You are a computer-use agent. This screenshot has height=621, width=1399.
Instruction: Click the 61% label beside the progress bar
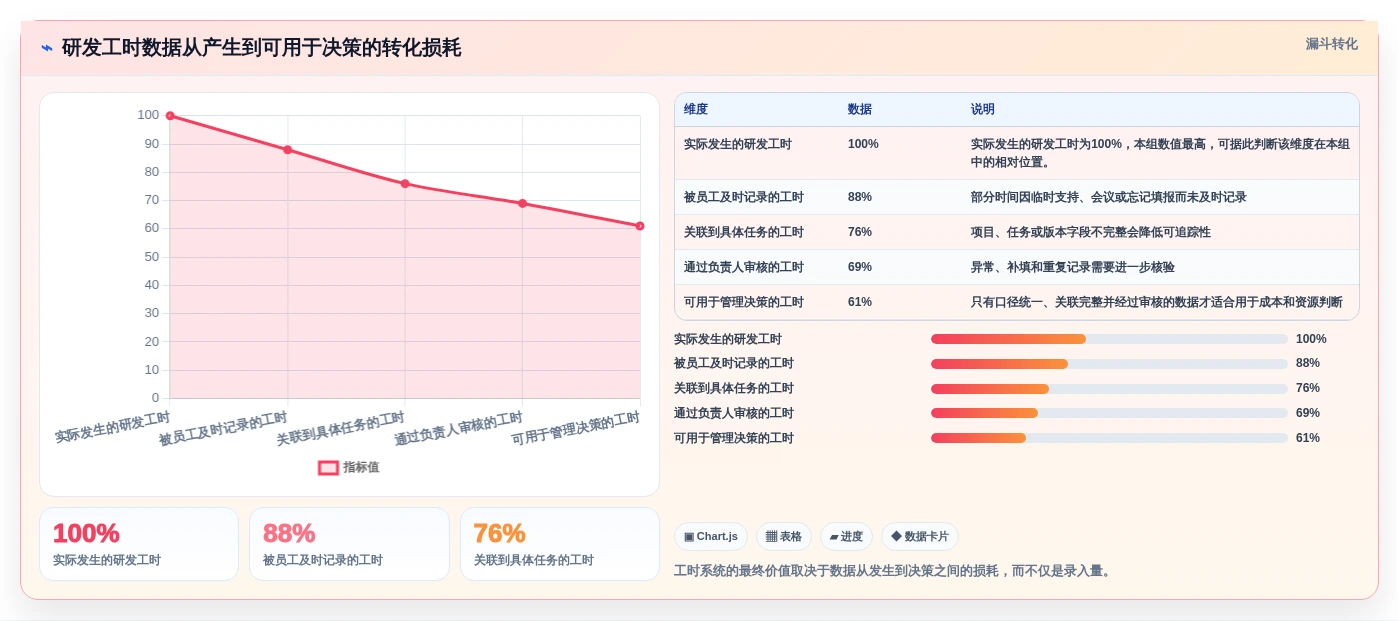pyautogui.click(x=1308, y=438)
